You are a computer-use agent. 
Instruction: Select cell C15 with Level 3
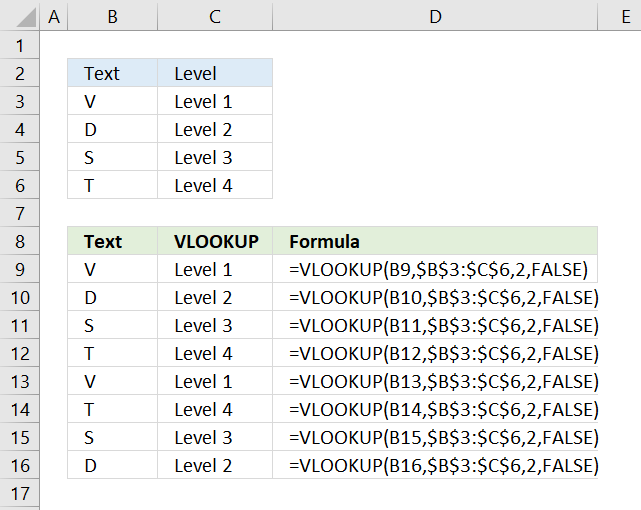point(215,437)
